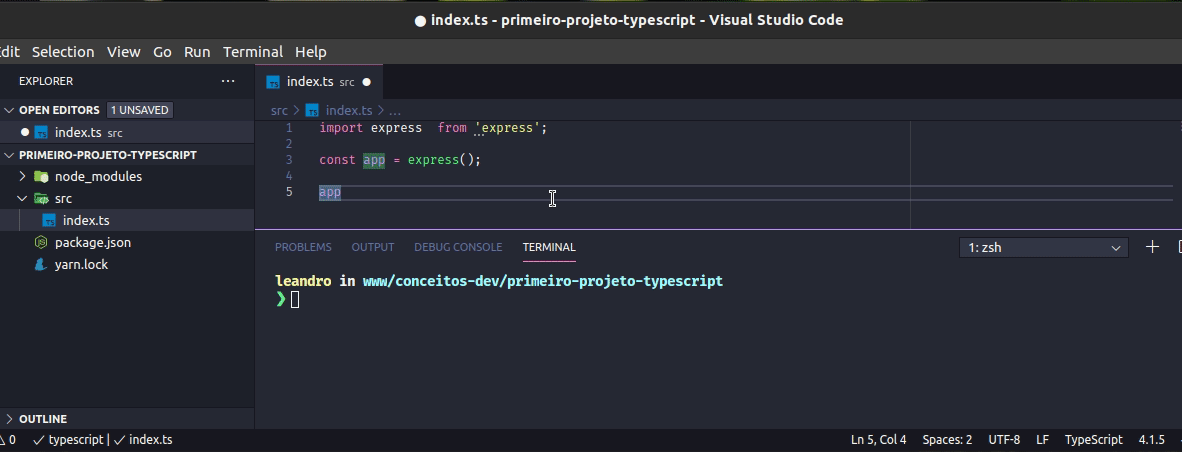This screenshot has height=452, width=1182.
Task: Click the unsaved dot beside index.ts in Open Editors
Action: click(25, 132)
